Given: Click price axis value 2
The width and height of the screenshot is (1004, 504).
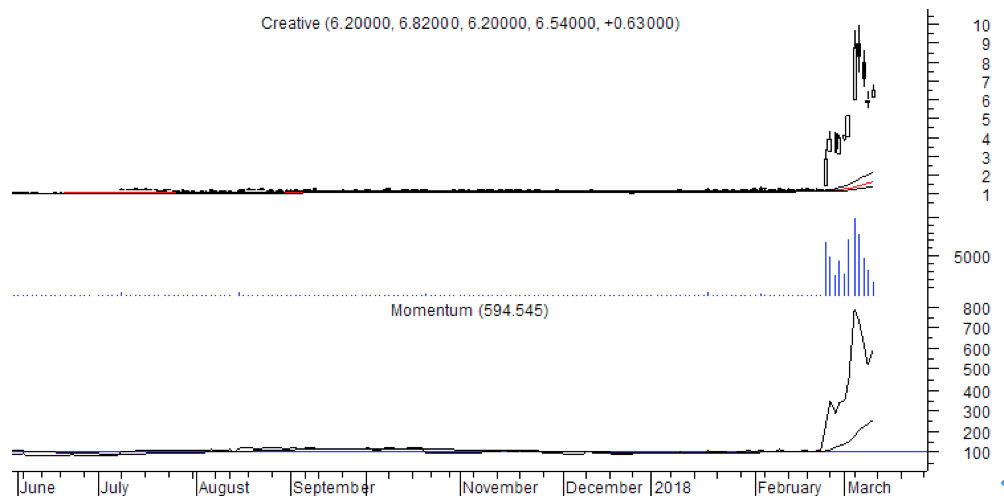Looking at the screenshot, I should [x=987, y=176].
